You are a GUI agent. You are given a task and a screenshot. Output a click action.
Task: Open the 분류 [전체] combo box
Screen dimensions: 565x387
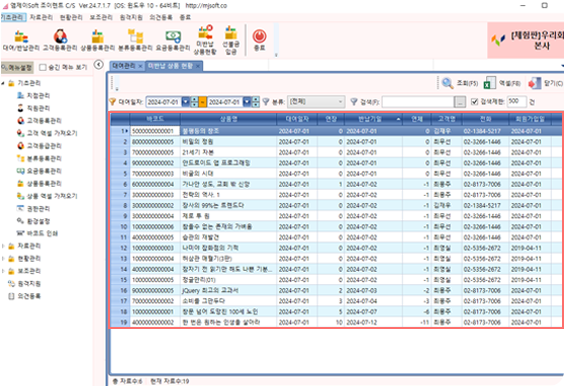click(316, 102)
